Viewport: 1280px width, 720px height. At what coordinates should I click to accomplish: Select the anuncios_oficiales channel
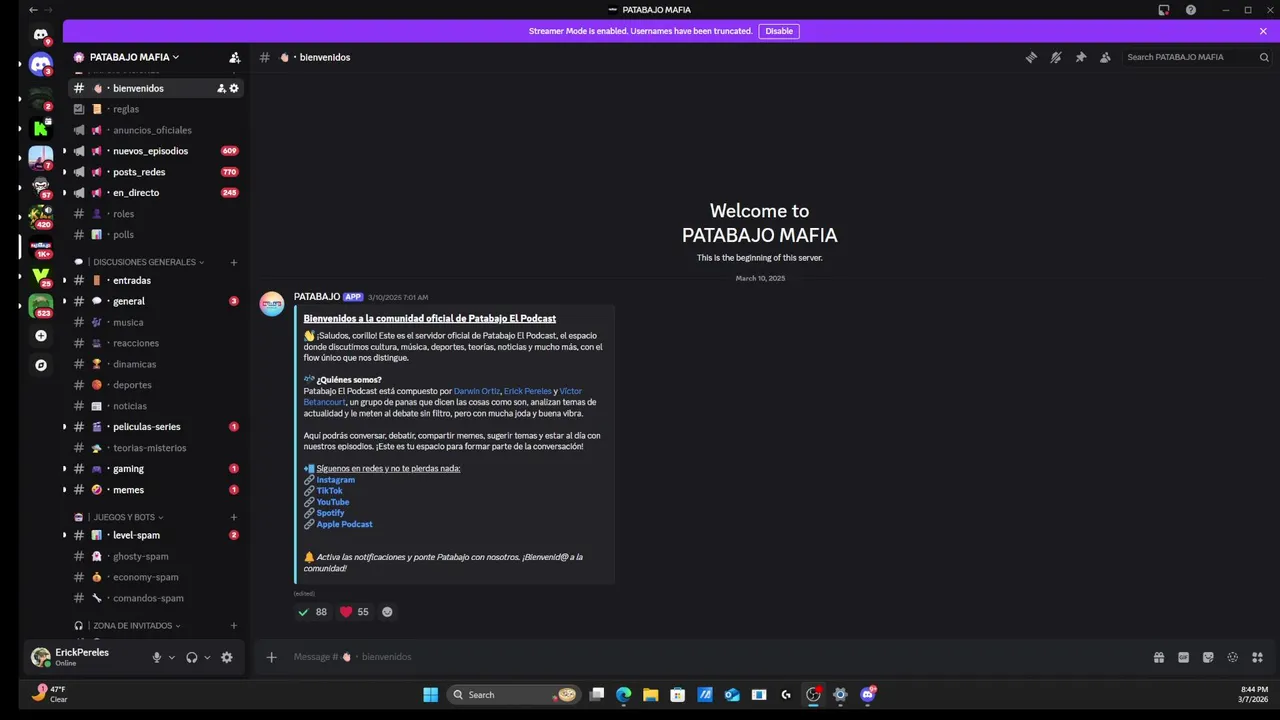tap(155, 130)
